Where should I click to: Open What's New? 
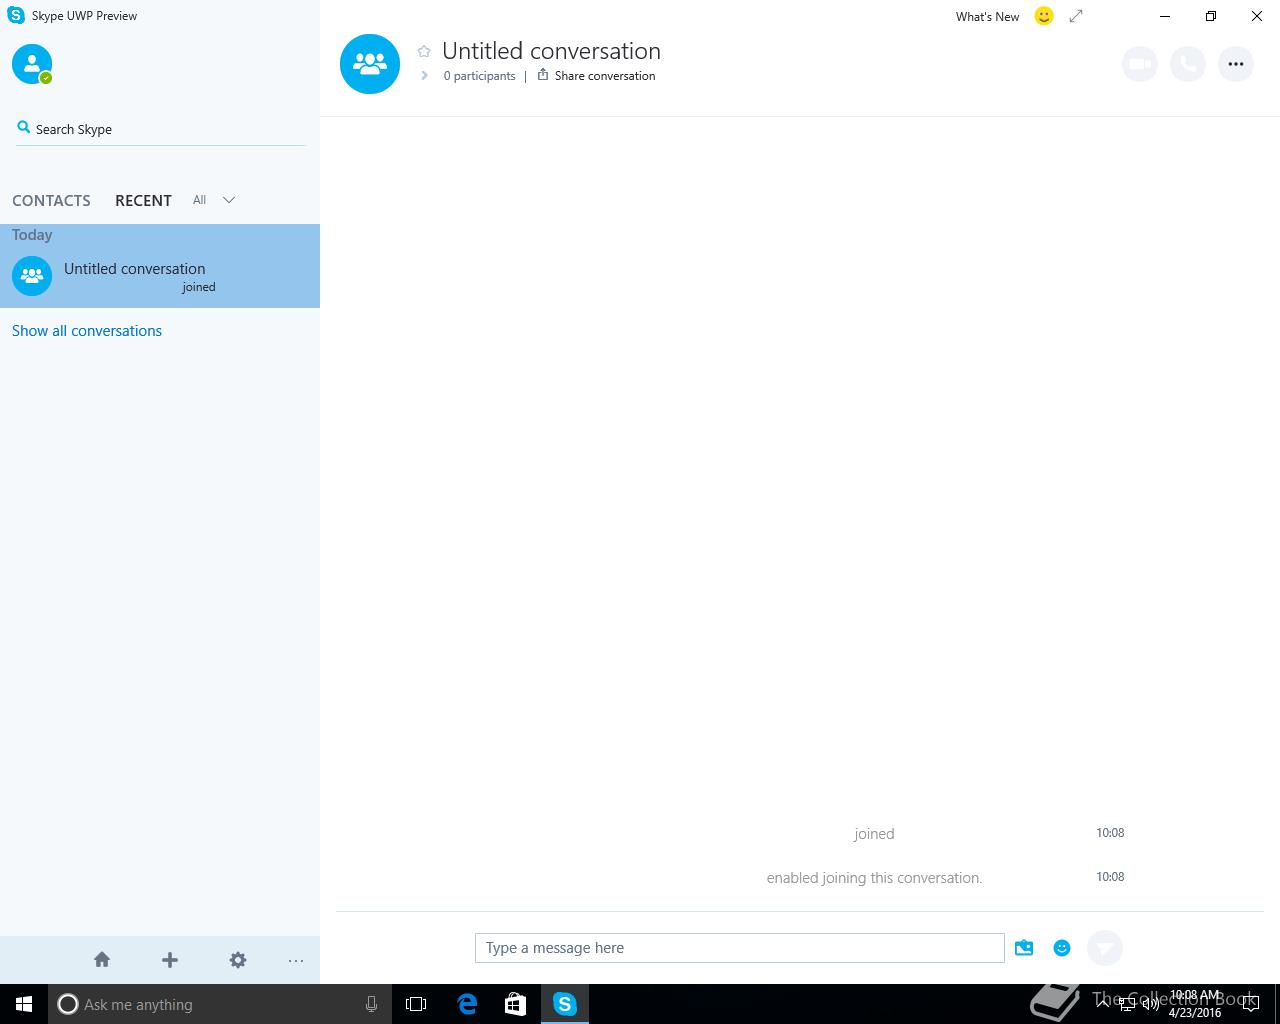[987, 17]
